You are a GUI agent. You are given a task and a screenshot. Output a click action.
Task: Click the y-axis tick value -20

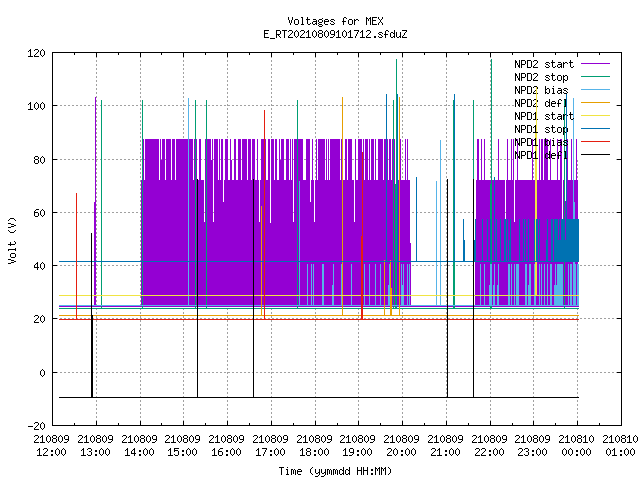(x=36, y=426)
